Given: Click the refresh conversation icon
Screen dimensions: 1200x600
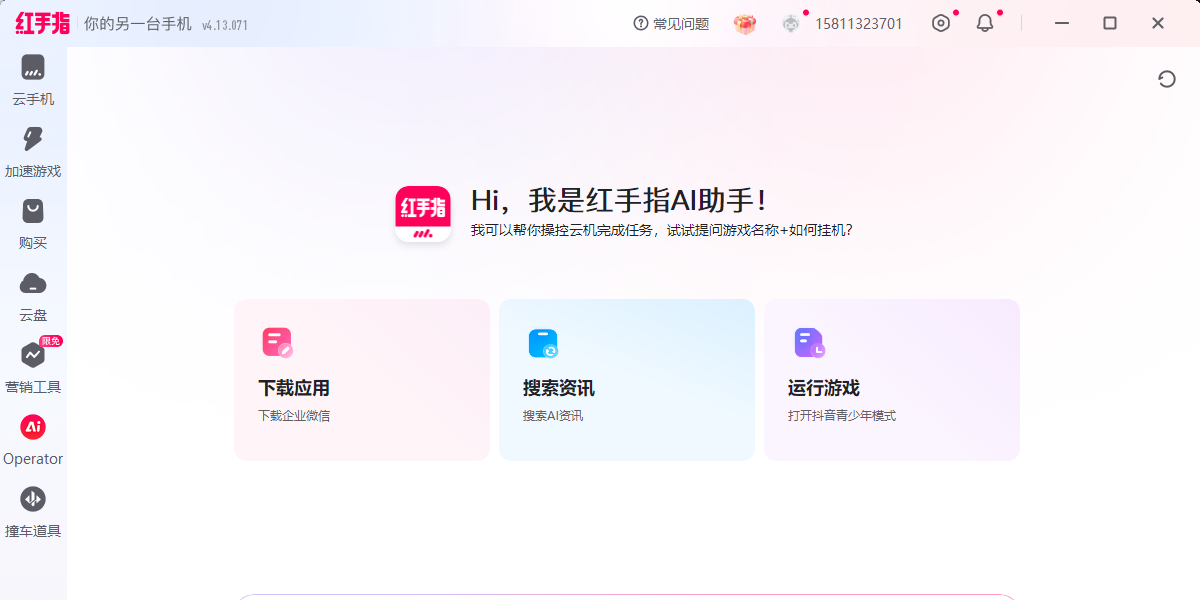Looking at the screenshot, I should click(x=1167, y=79).
